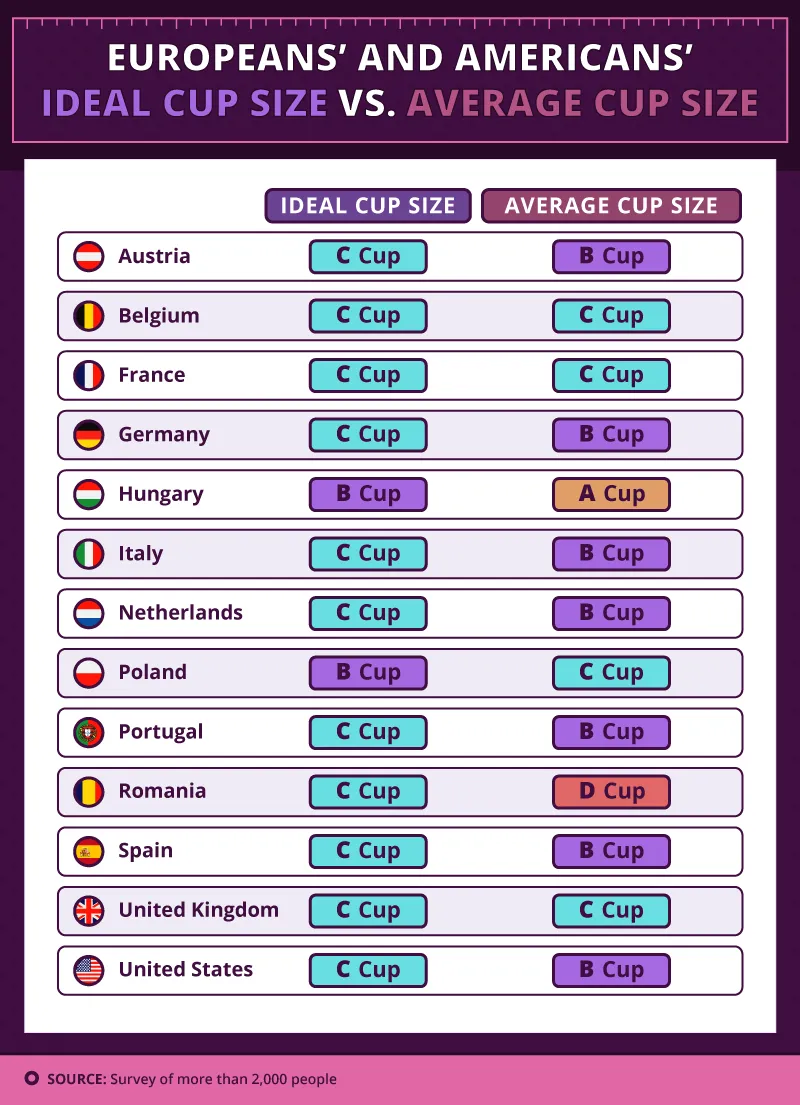Click France's average C Cup badge
This screenshot has height=1105, width=800.
click(611, 375)
